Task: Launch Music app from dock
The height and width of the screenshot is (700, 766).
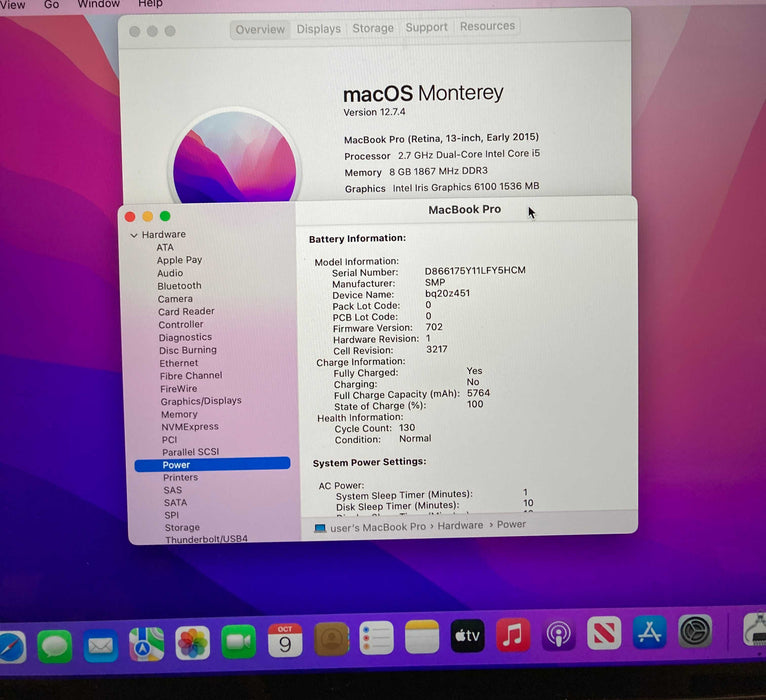Action: click(x=513, y=635)
